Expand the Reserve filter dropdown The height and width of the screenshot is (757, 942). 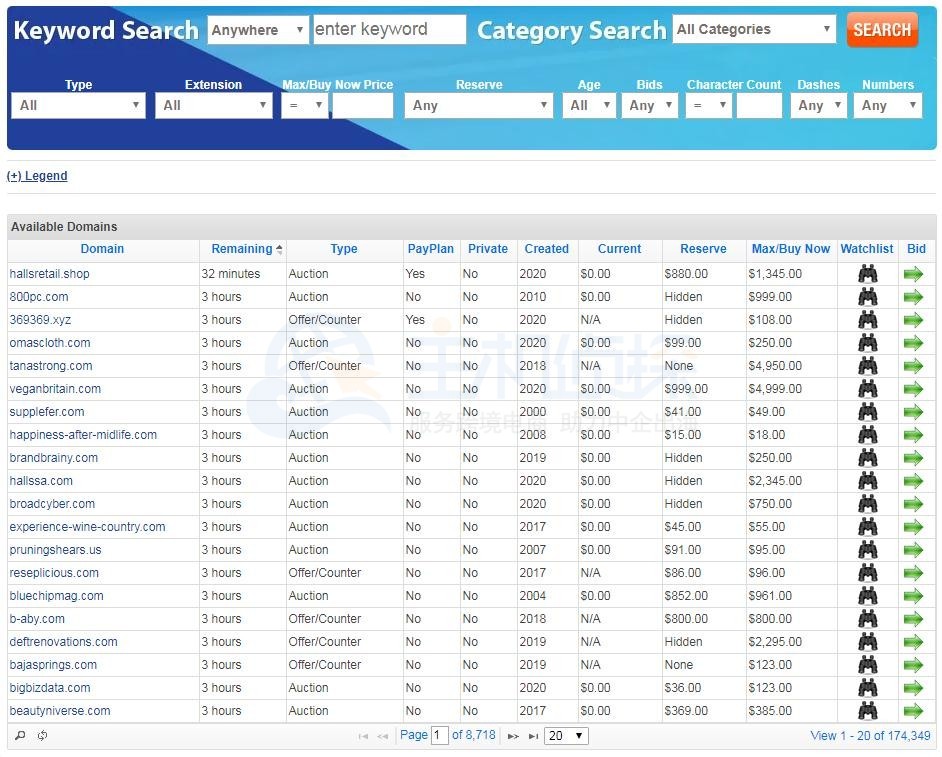tap(479, 105)
